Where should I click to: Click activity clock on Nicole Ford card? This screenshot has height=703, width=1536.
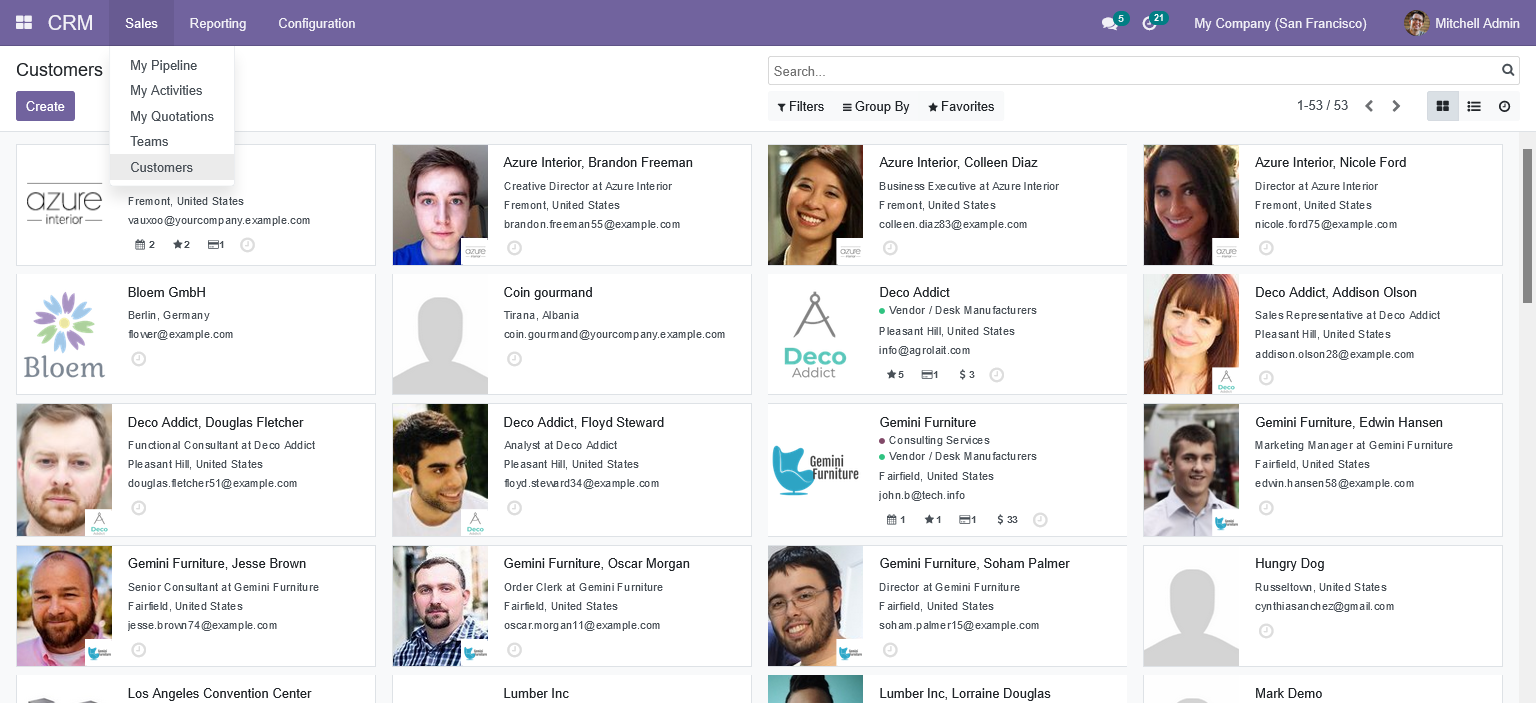[x=1266, y=248]
